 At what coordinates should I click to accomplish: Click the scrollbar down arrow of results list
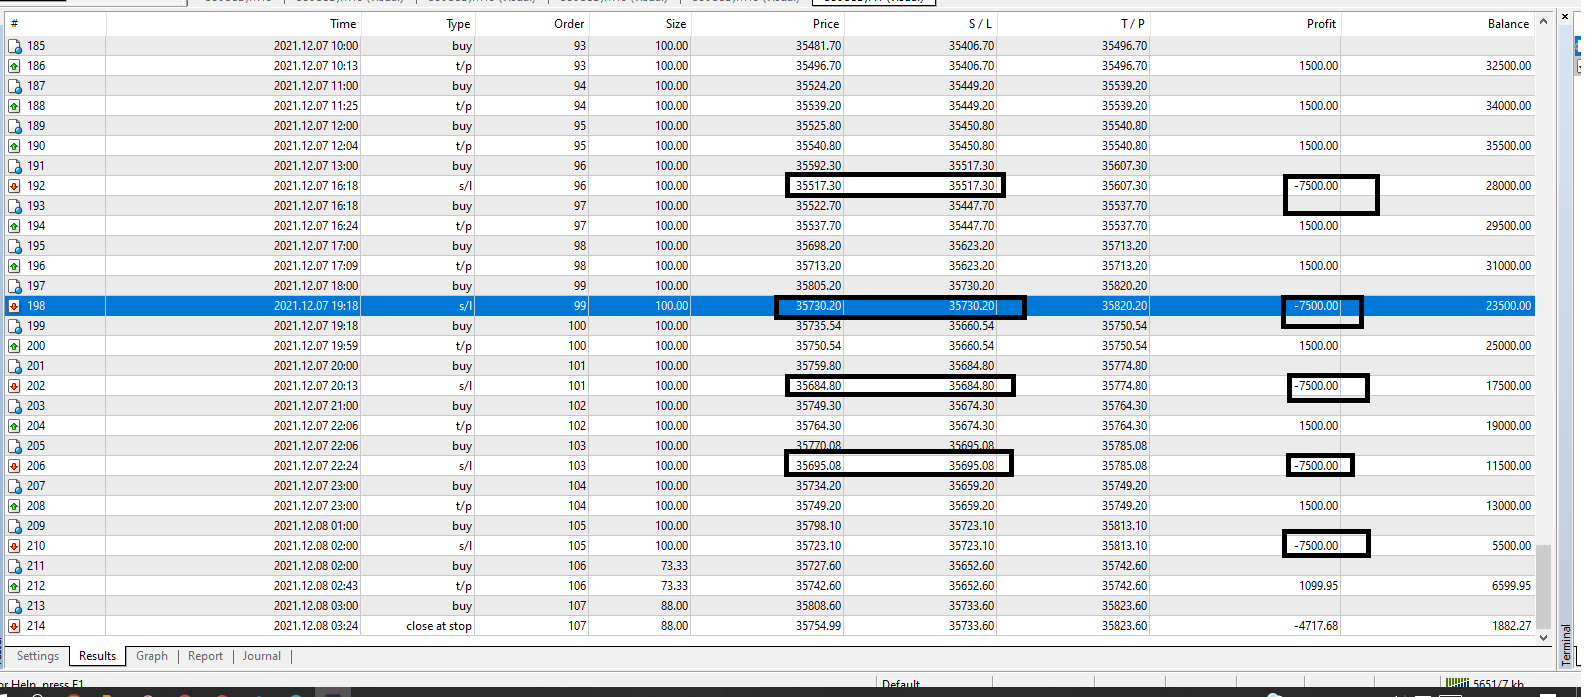[x=1543, y=637]
